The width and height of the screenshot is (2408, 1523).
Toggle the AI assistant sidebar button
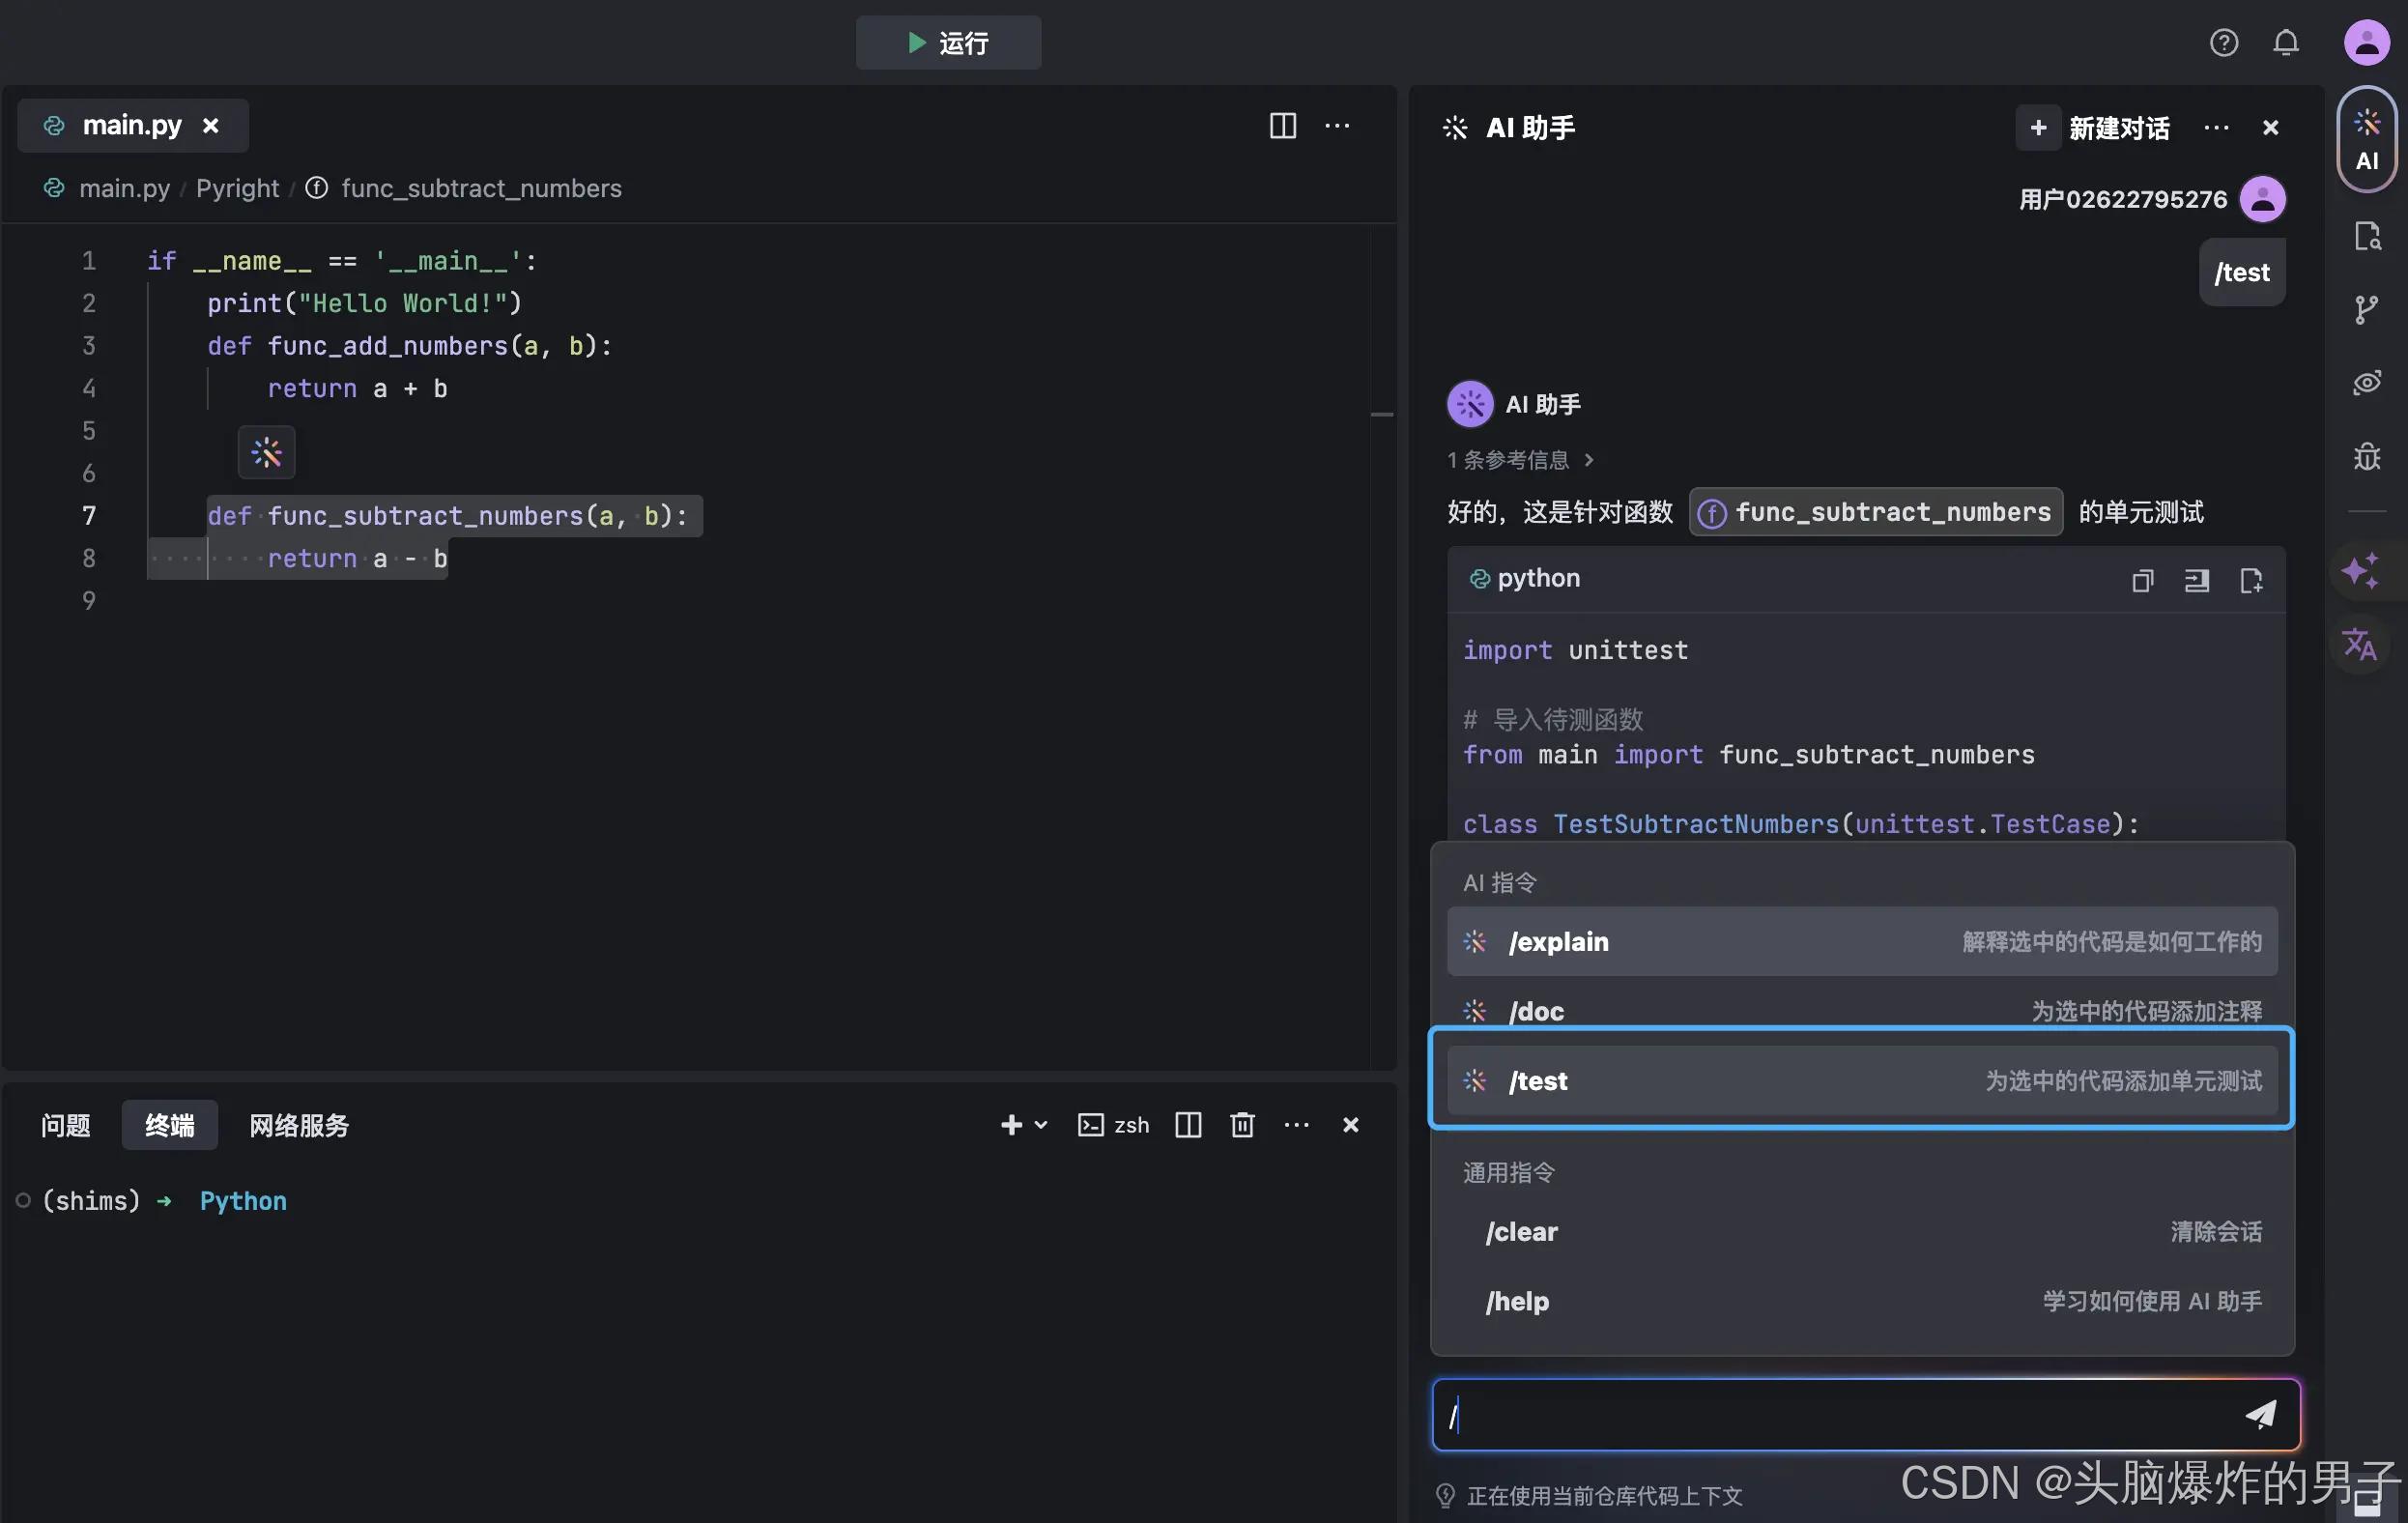[x=2366, y=140]
